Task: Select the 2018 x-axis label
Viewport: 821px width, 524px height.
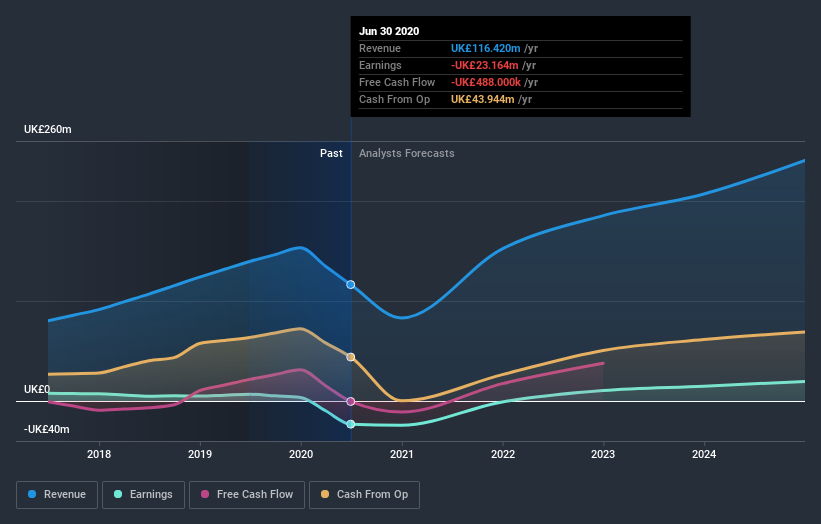Action: click(99, 454)
